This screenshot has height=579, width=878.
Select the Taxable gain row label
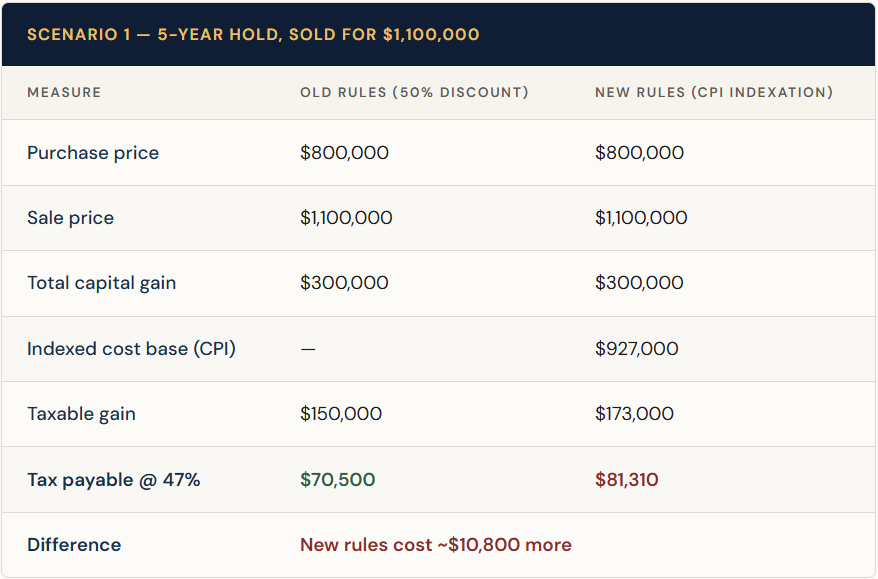[x=81, y=414]
